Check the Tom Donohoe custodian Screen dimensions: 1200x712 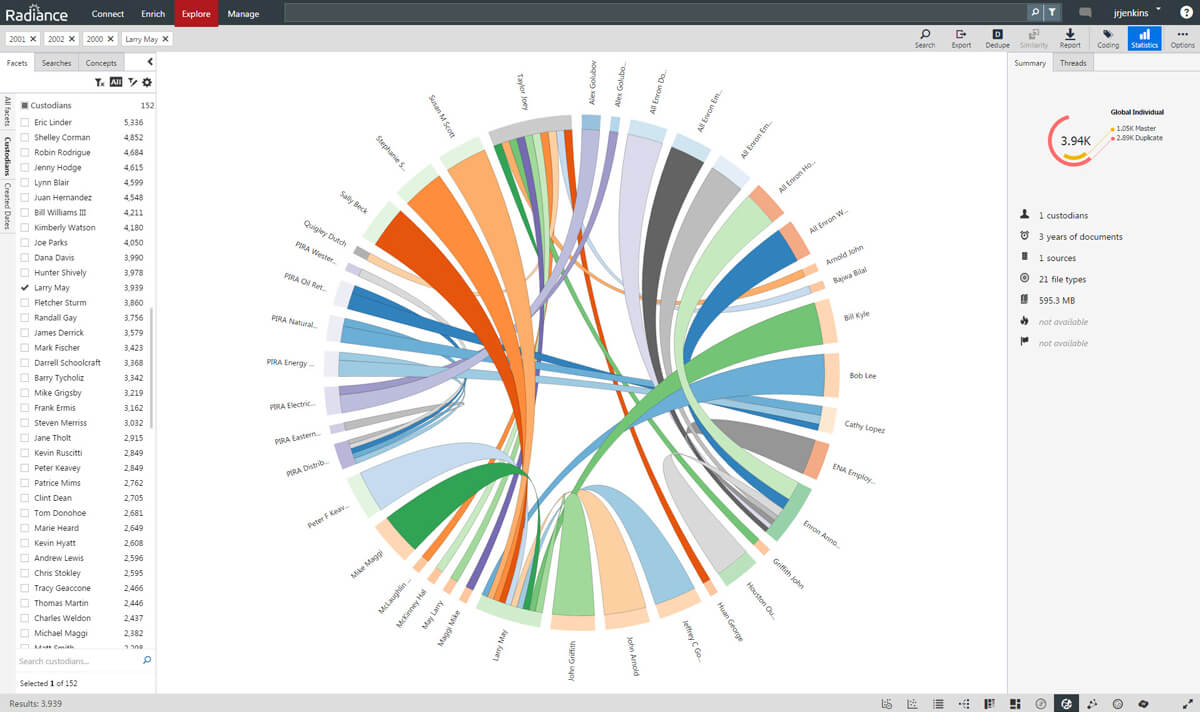25,513
